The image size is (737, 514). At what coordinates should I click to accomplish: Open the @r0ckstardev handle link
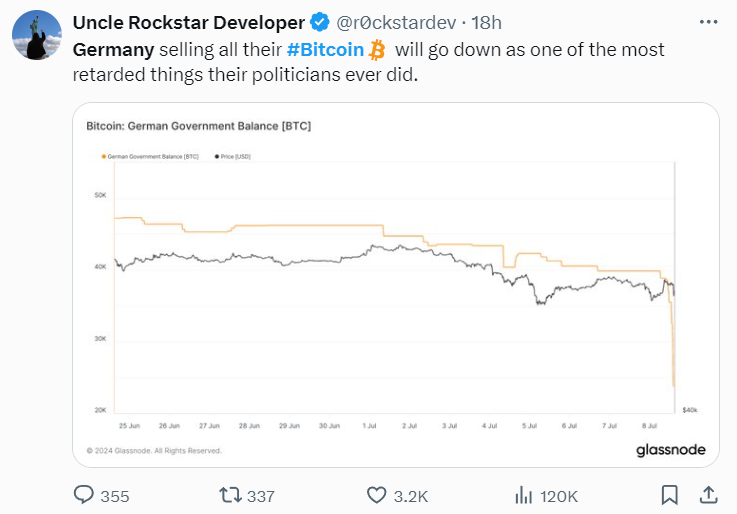click(x=396, y=23)
